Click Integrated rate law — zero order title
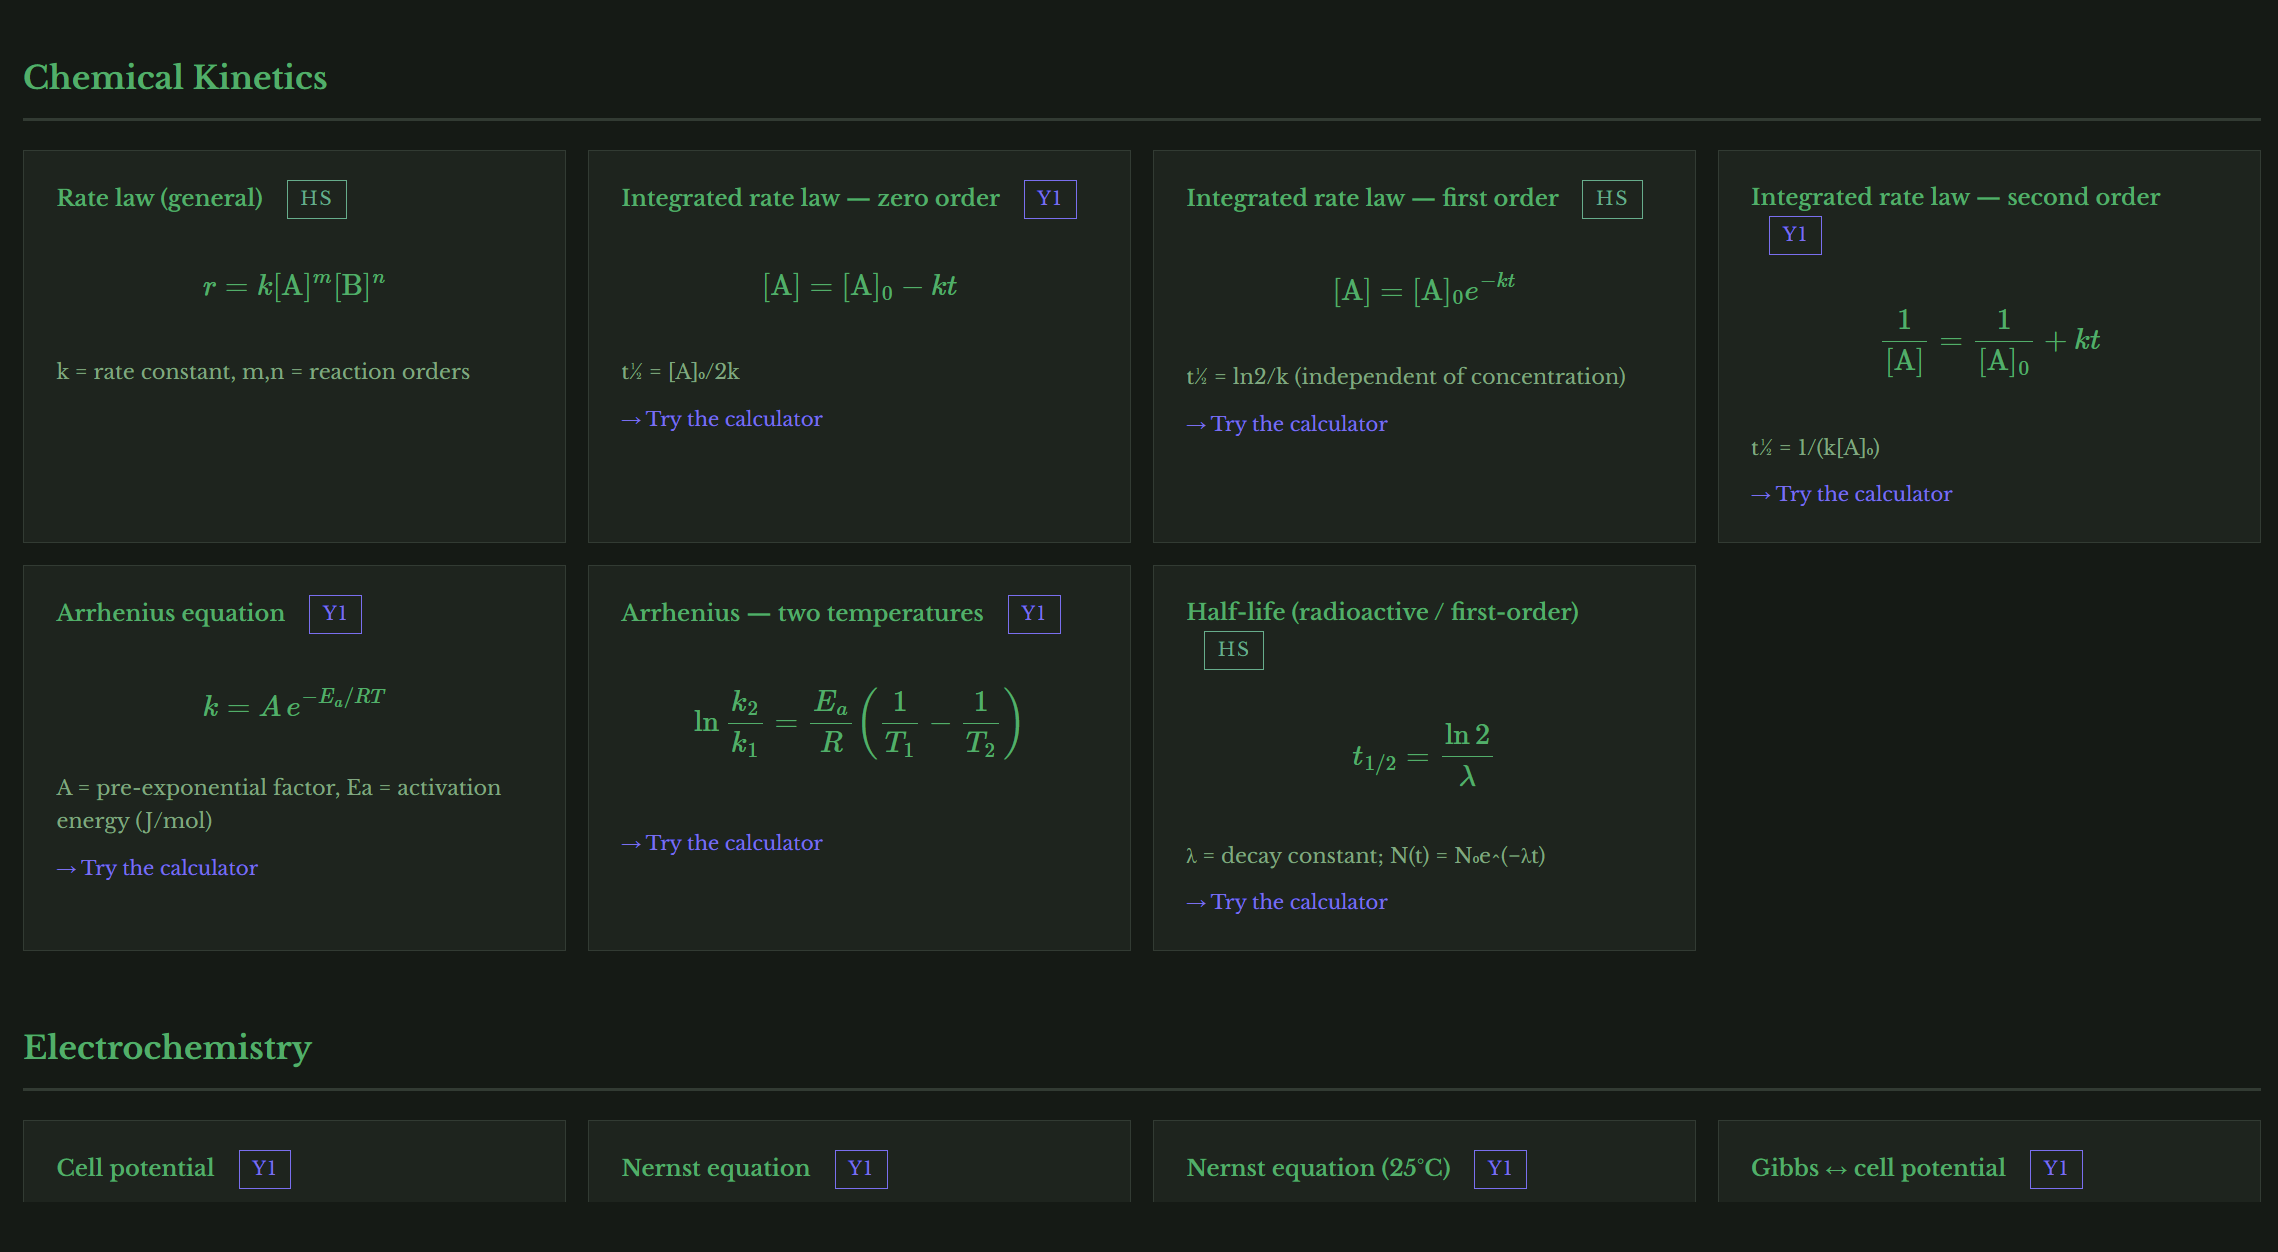This screenshot has width=2278, height=1252. click(810, 198)
